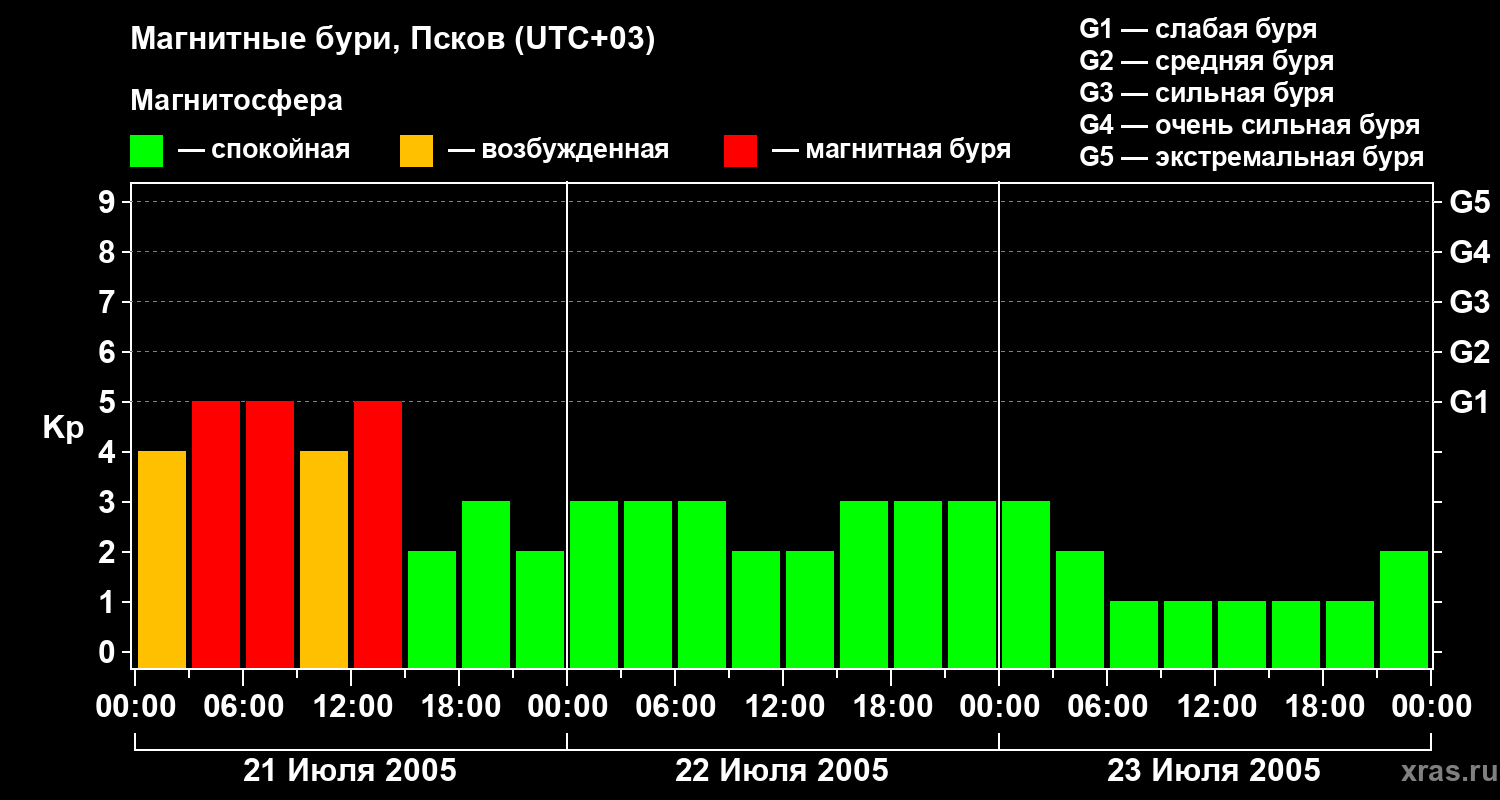Image resolution: width=1500 pixels, height=800 pixels.
Task: Click the G5 mark on the right axis
Action: coord(1469,202)
